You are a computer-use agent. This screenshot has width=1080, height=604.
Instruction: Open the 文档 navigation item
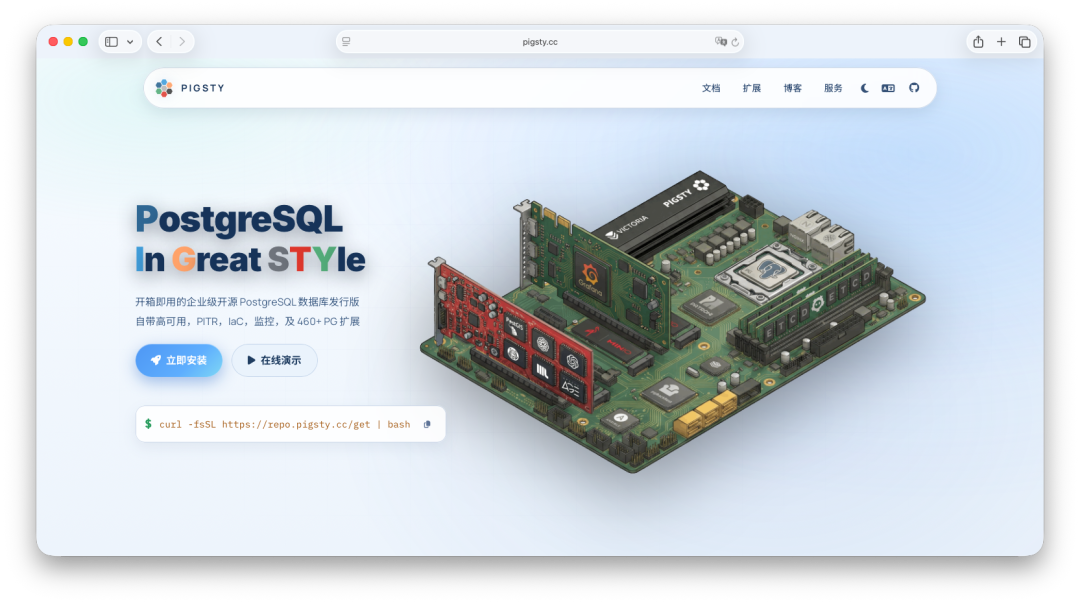711,88
